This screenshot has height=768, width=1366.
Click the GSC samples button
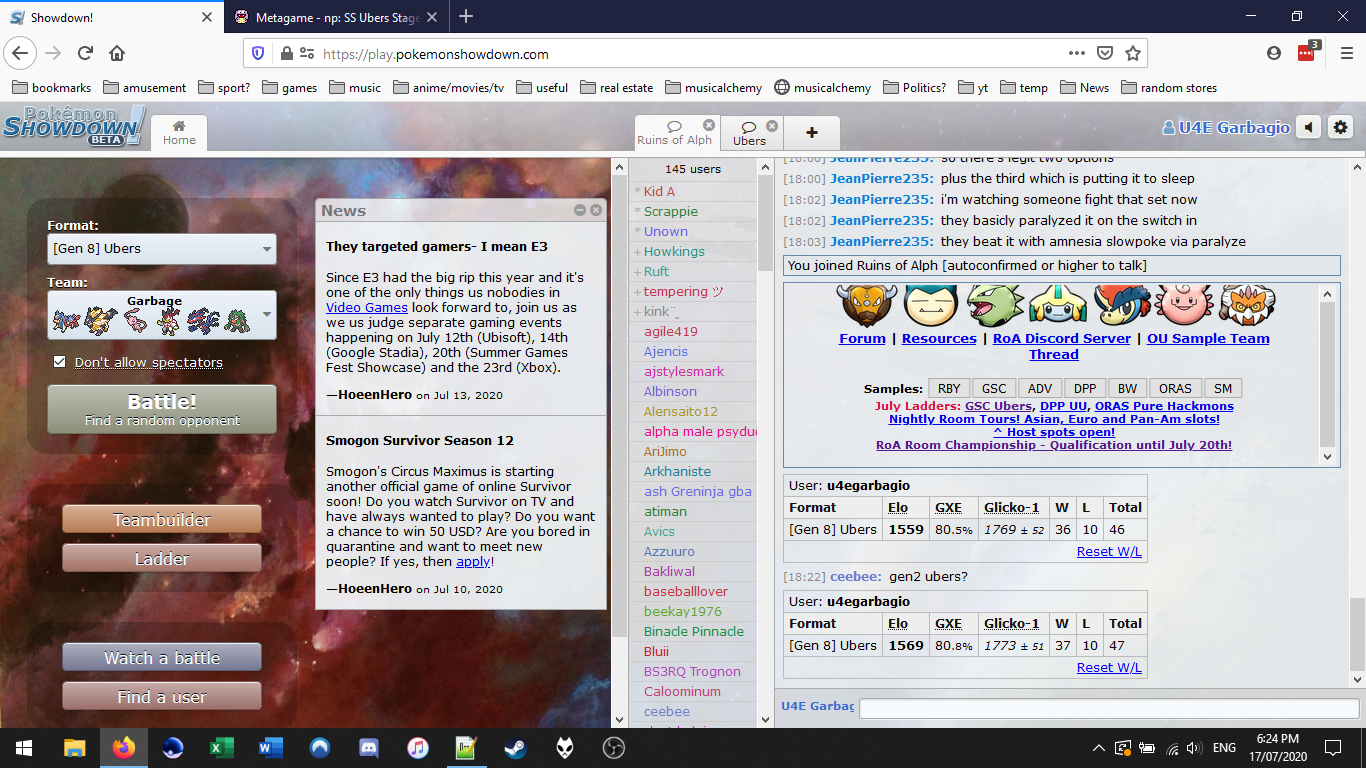point(993,389)
